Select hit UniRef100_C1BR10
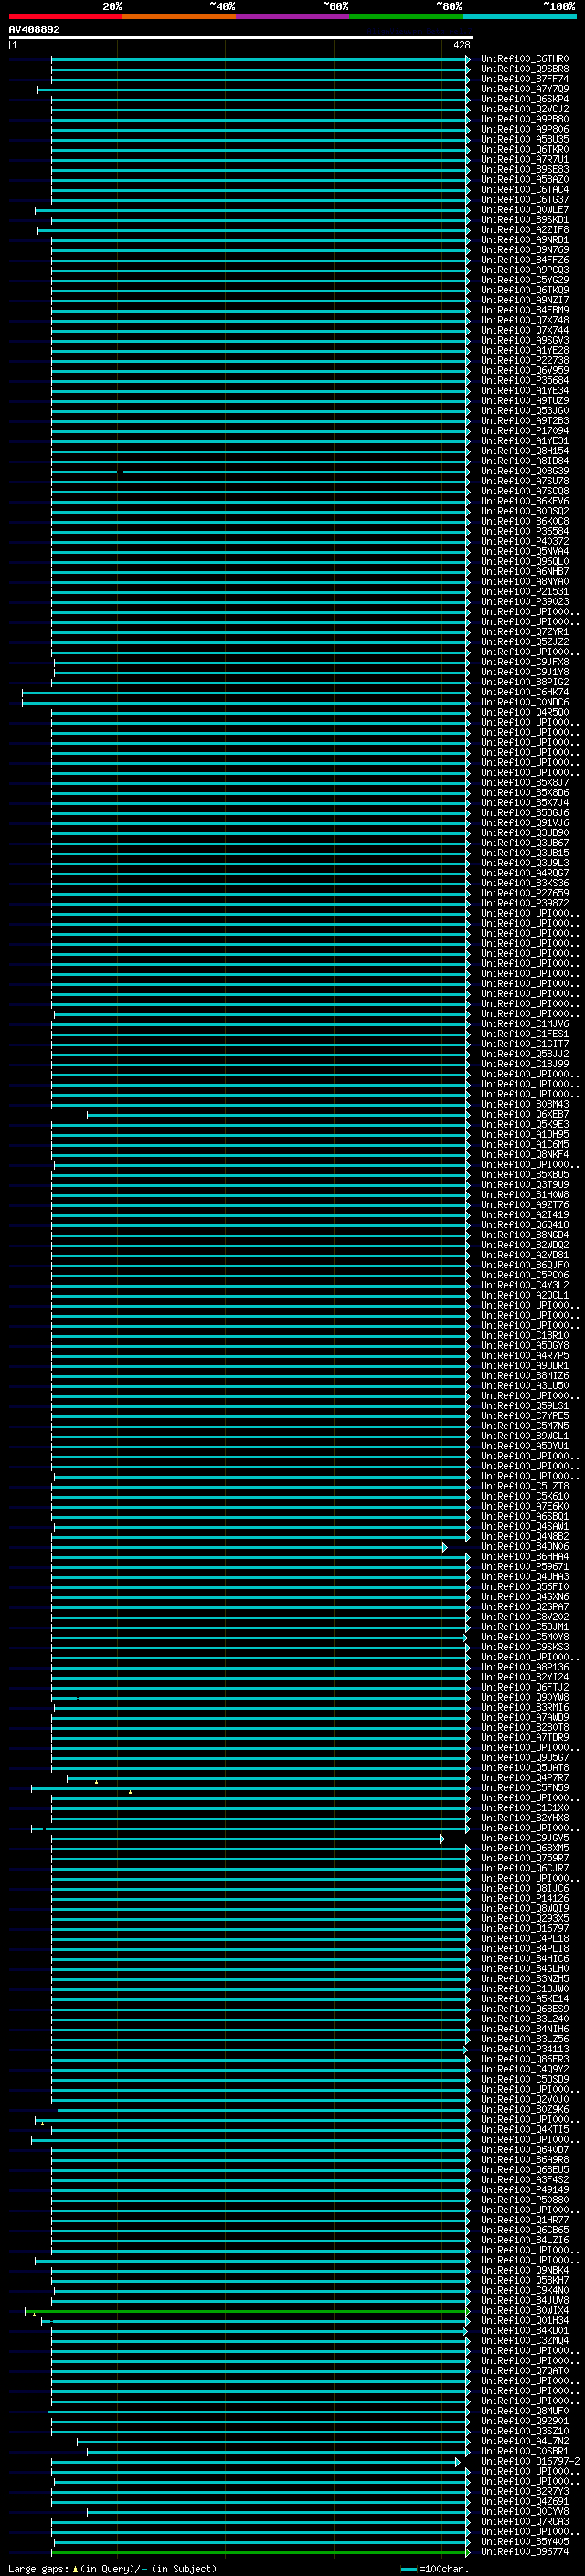This screenshot has width=585, height=2576. point(524,1336)
